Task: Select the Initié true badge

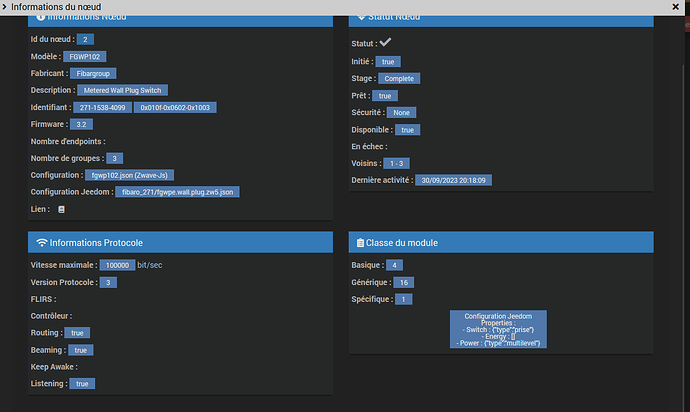Action: (x=388, y=62)
